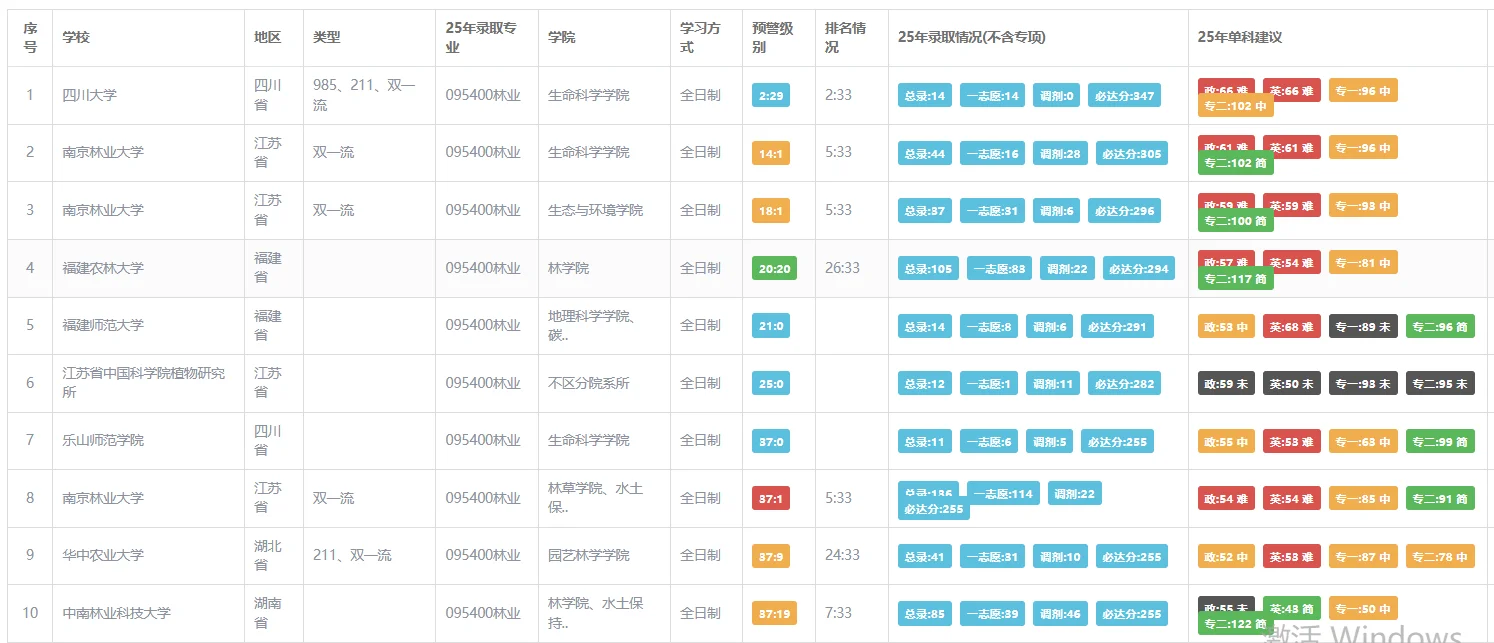Select the dark 专一:89 未 badge
This screenshot has height=643, width=1494.
1363,327
